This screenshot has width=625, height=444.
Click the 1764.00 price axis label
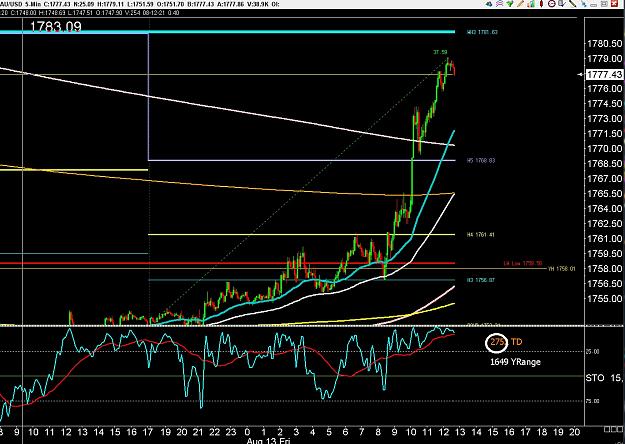pos(604,208)
